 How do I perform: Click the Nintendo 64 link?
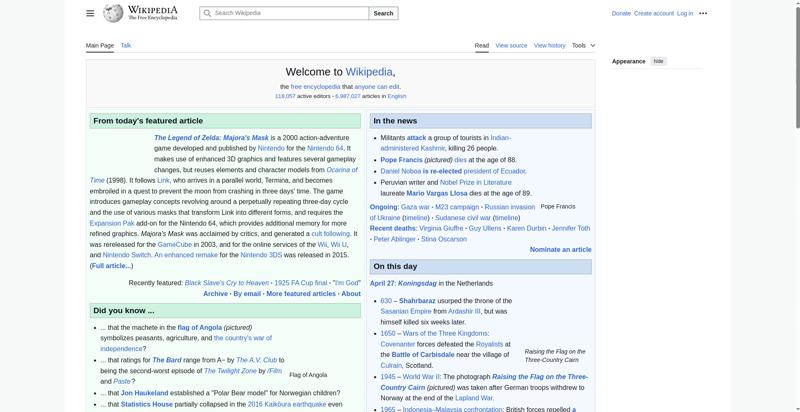pyautogui.click(x=325, y=148)
